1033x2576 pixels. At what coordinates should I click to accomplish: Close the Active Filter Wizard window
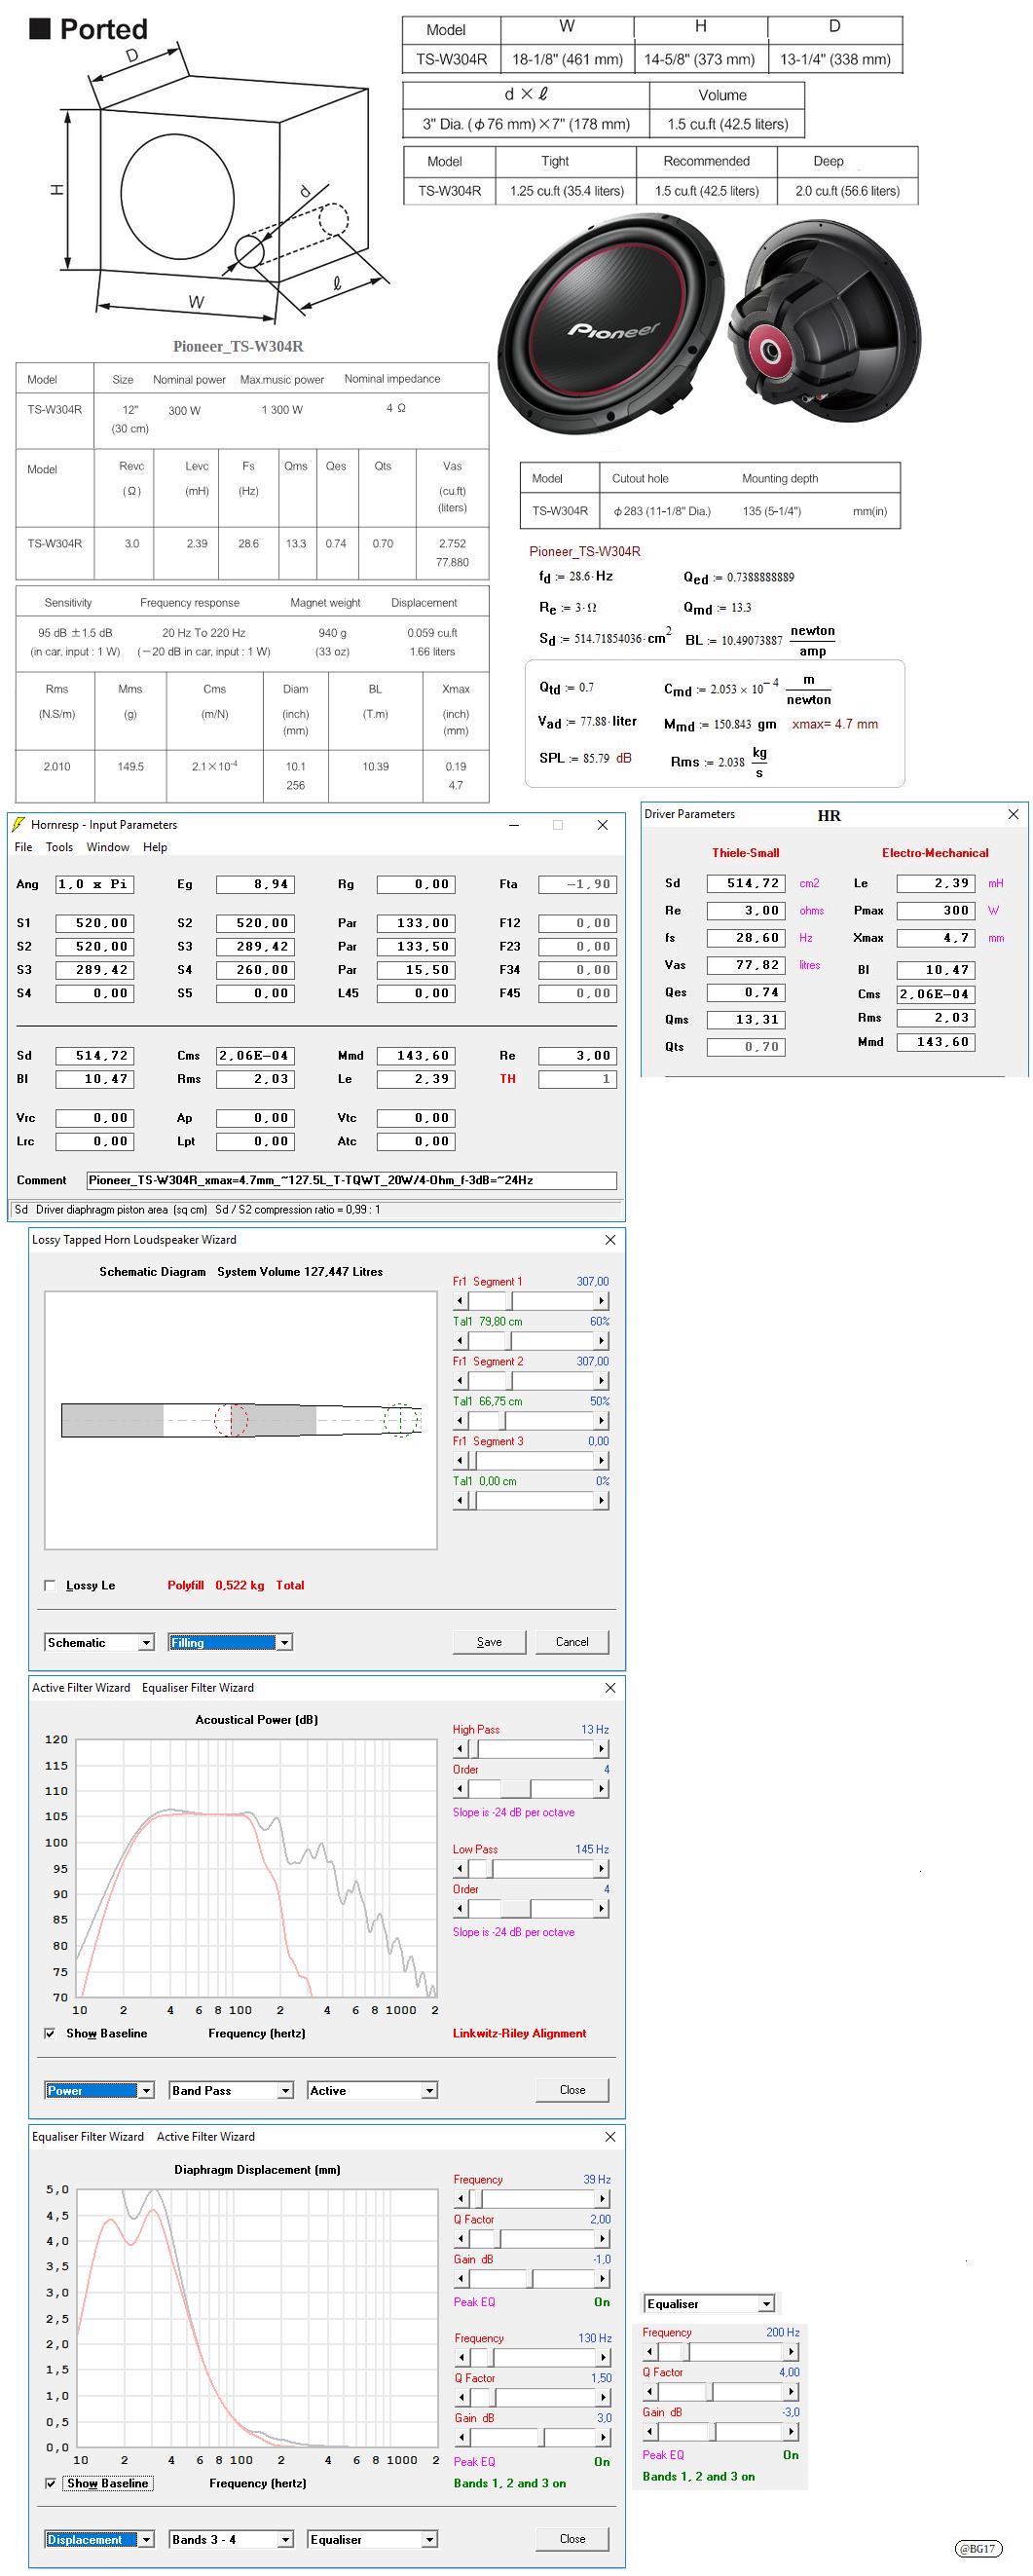(x=610, y=1687)
